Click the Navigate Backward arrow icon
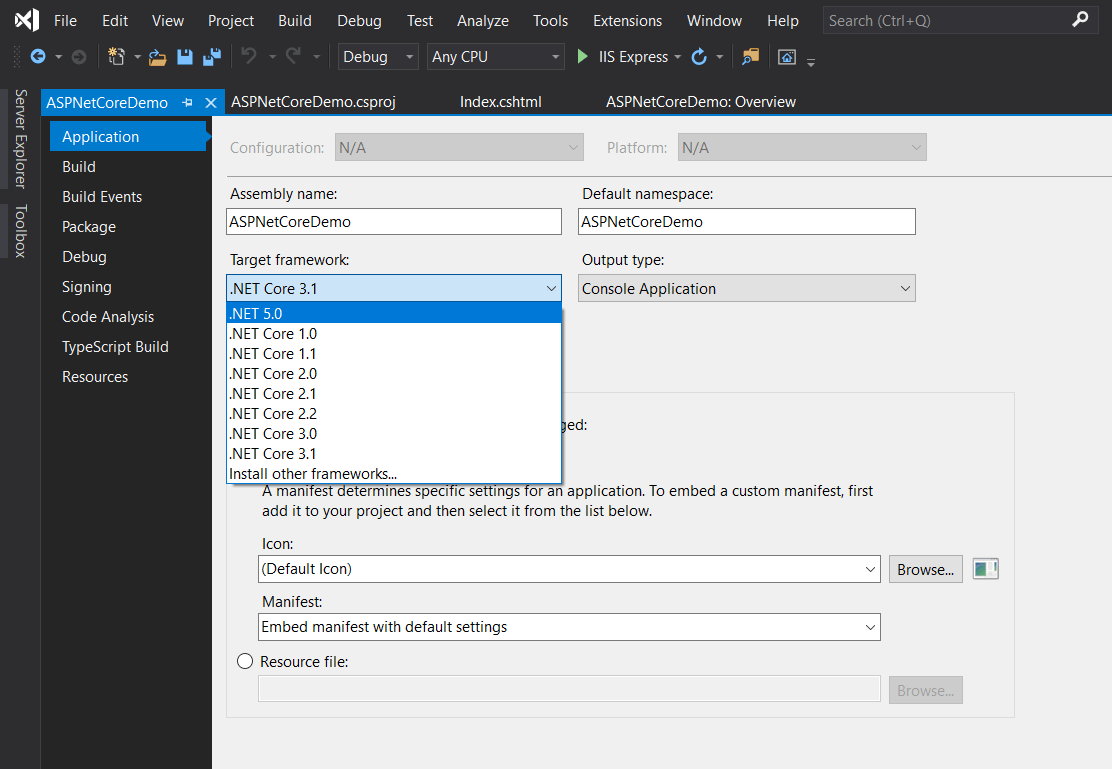This screenshot has width=1112, height=769. click(38, 57)
